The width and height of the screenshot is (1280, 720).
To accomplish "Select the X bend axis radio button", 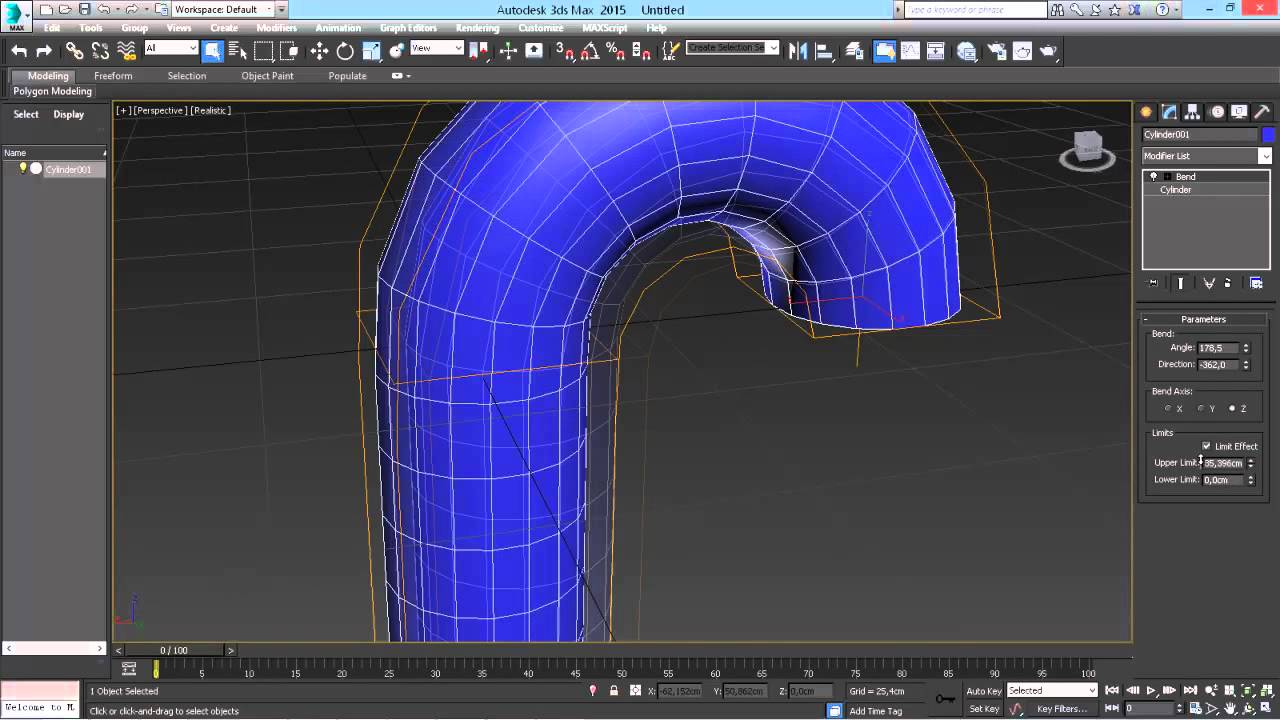I will pos(1168,408).
